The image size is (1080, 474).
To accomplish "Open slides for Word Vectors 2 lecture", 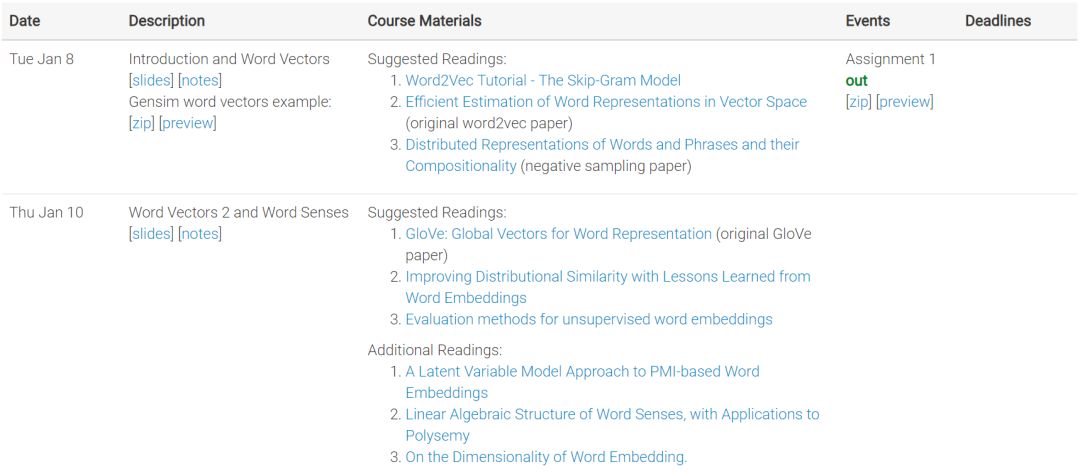I will (x=151, y=234).
